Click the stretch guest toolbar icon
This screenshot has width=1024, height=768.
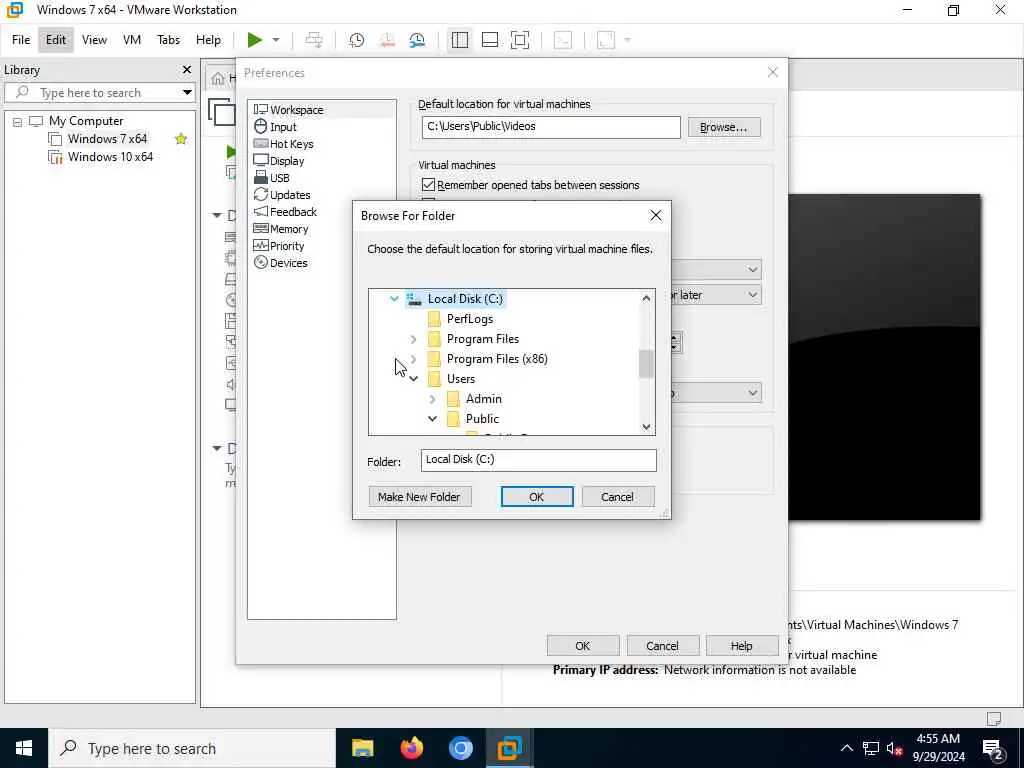[x=606, y=40]
